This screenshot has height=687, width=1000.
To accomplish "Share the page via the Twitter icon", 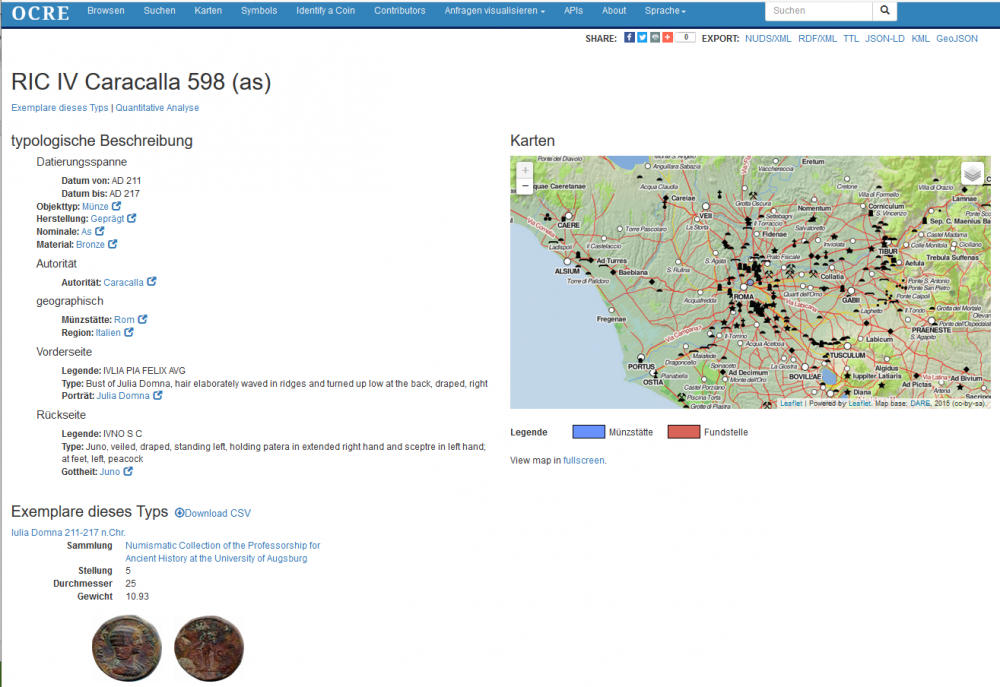I will click(x=642, y=38).
